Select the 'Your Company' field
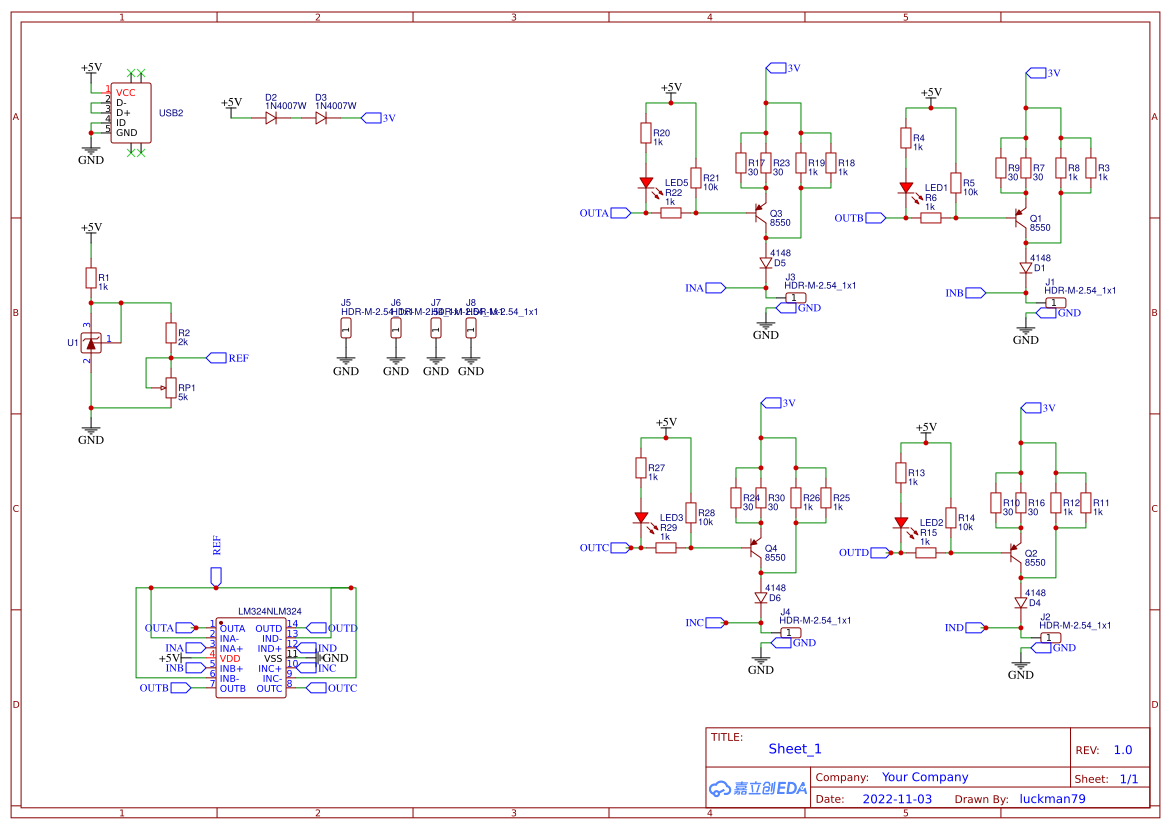 pyautogui.click(x=924, y=777)
